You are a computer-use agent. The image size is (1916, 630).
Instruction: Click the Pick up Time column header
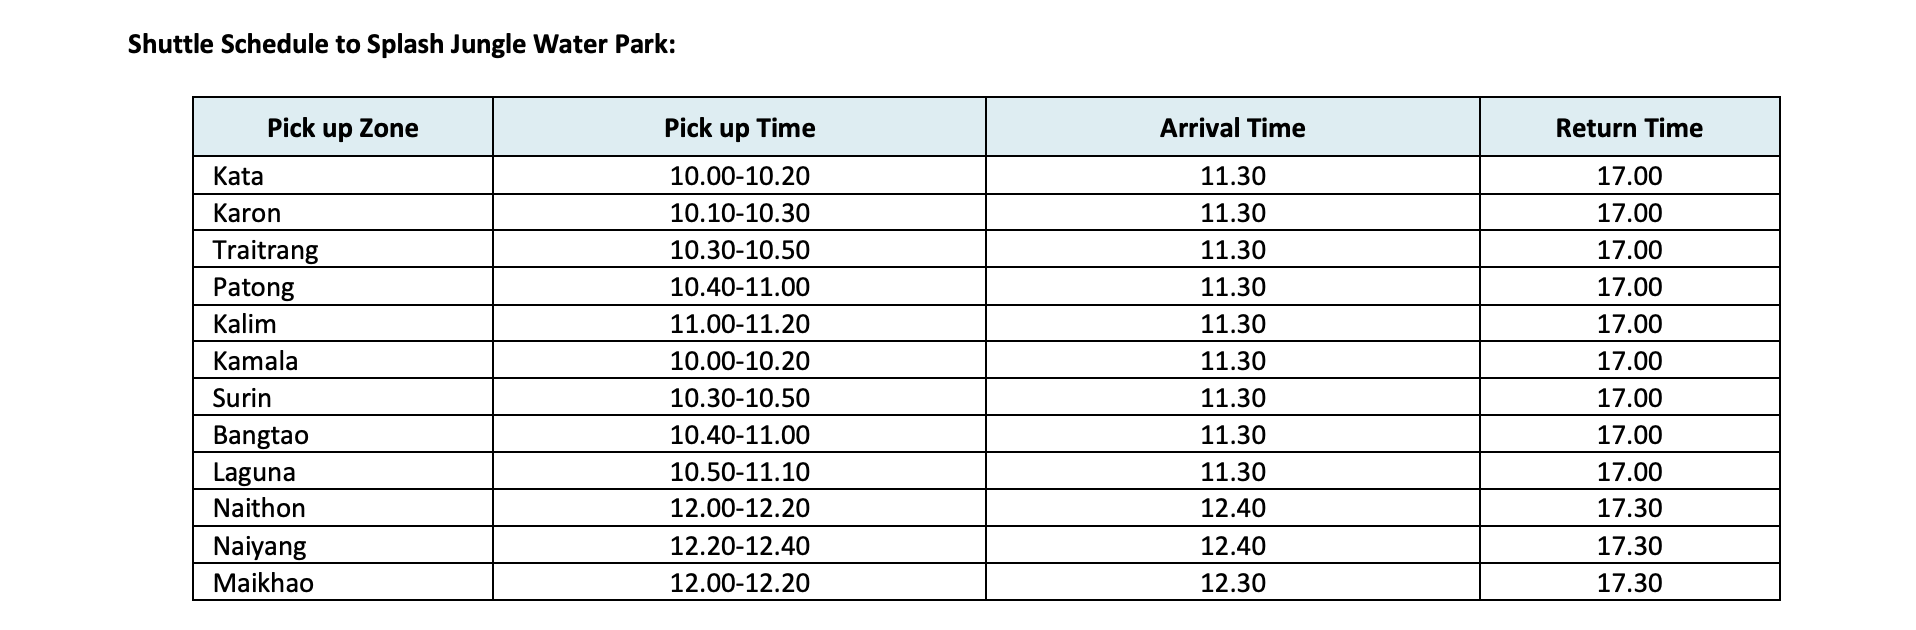point(739,128)
